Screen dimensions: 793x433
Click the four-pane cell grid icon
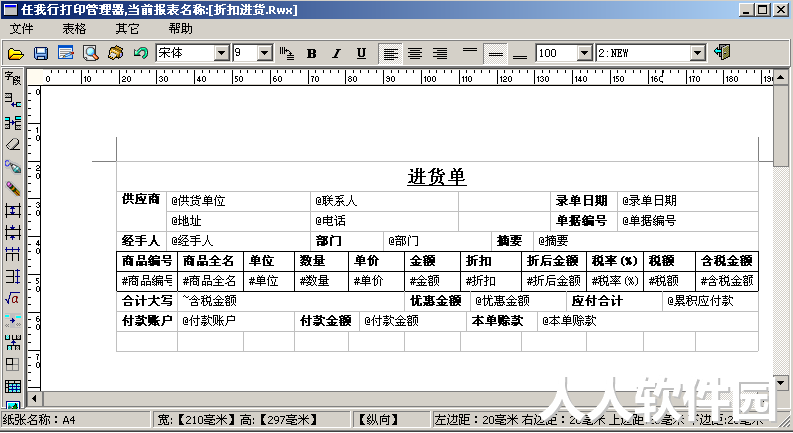click(x=13, y=364)
